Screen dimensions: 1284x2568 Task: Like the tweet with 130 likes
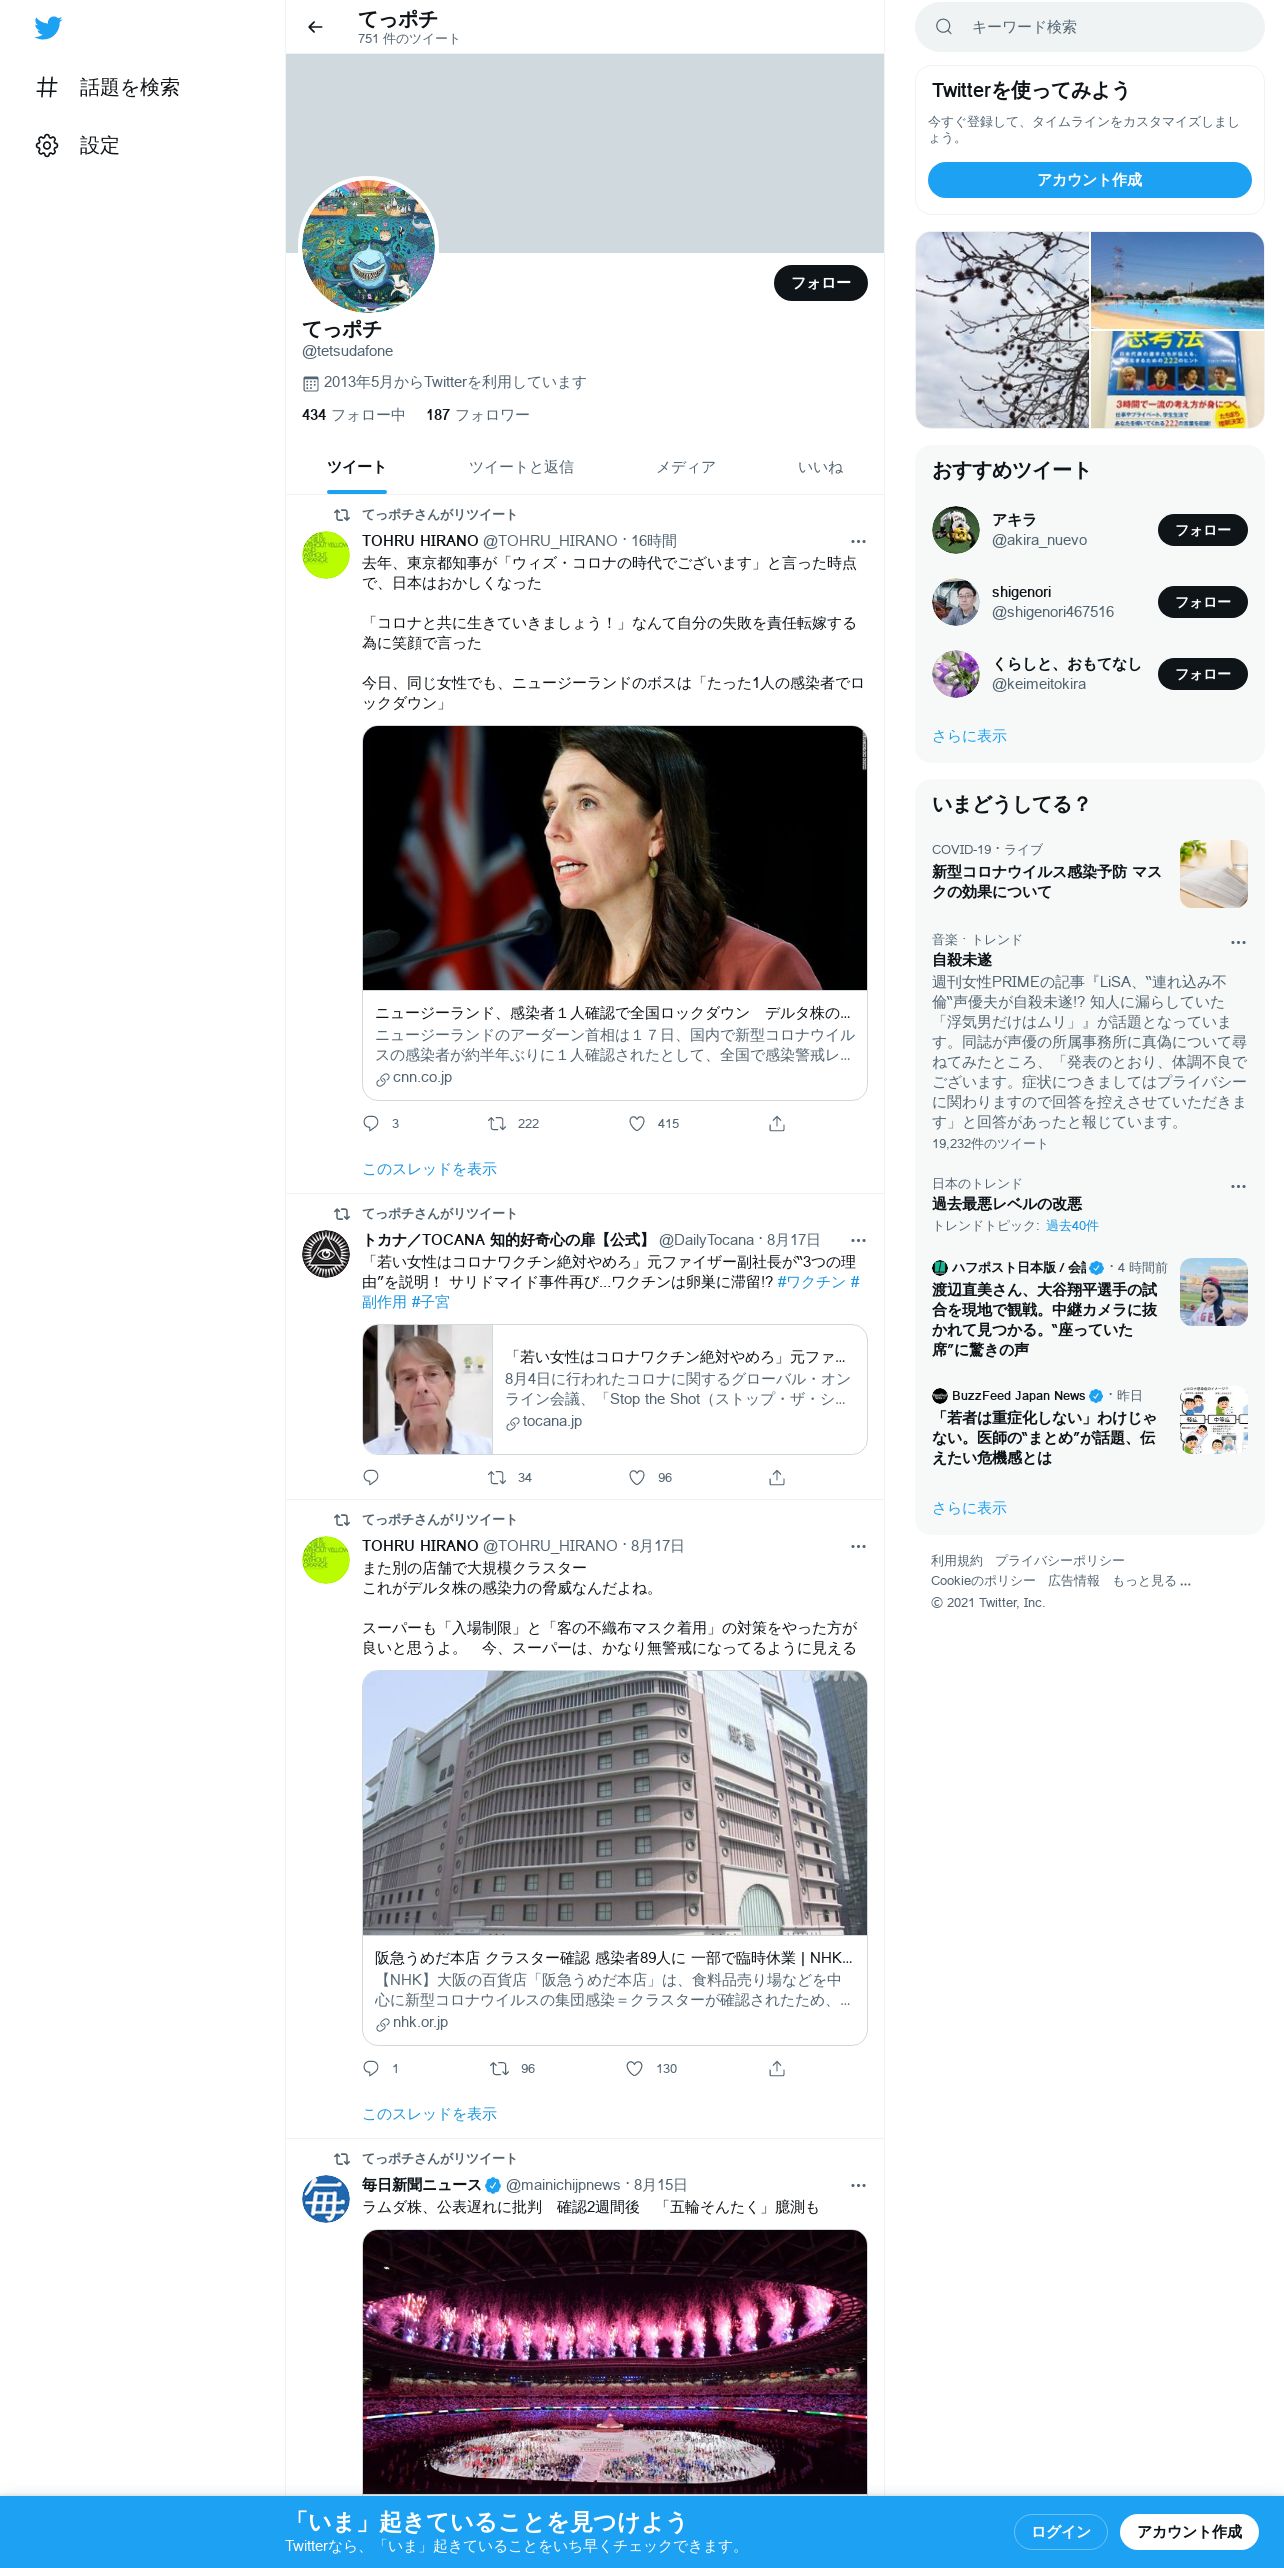[634, 2068]
